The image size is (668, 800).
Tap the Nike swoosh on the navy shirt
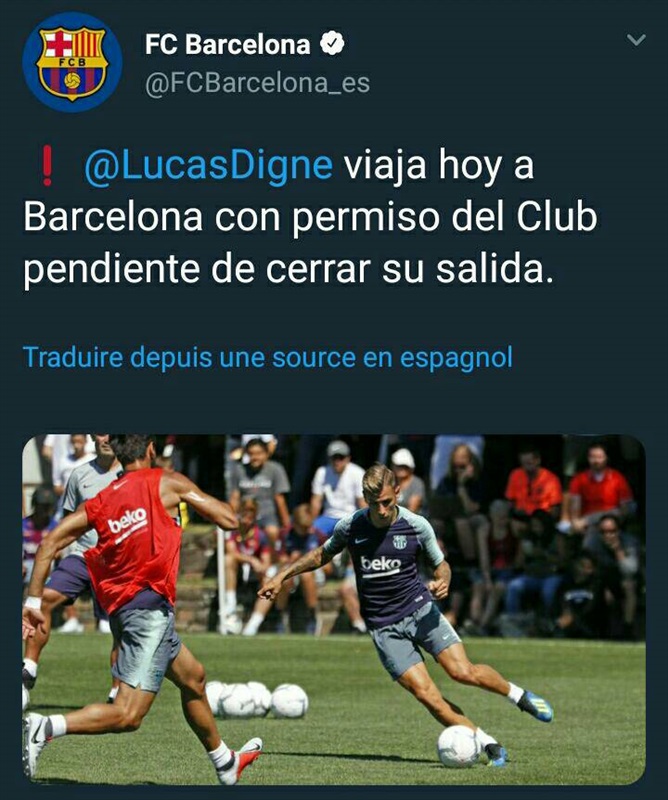point(361,540)
